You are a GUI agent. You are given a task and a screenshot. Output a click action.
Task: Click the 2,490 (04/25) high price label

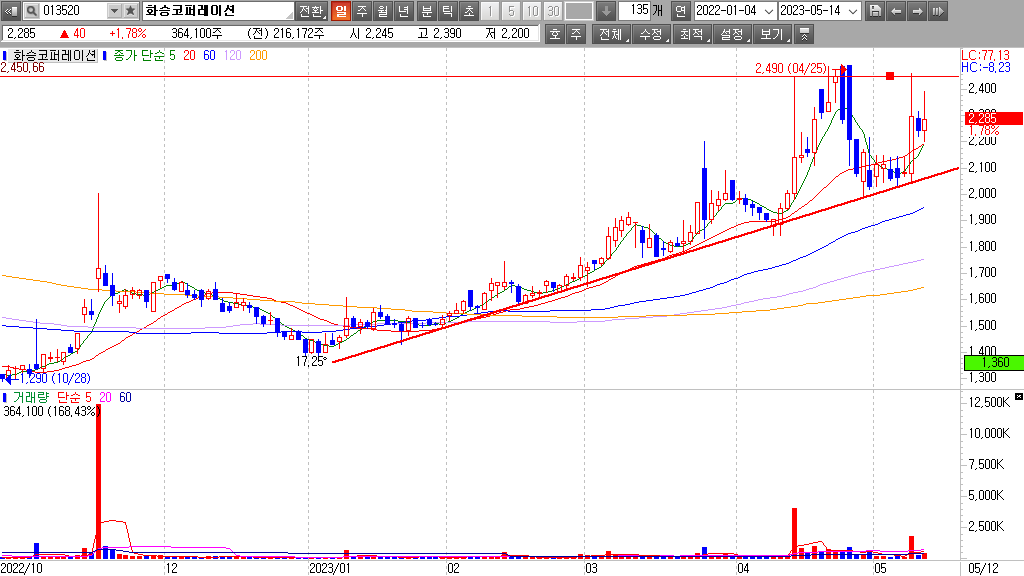[790, 68]
